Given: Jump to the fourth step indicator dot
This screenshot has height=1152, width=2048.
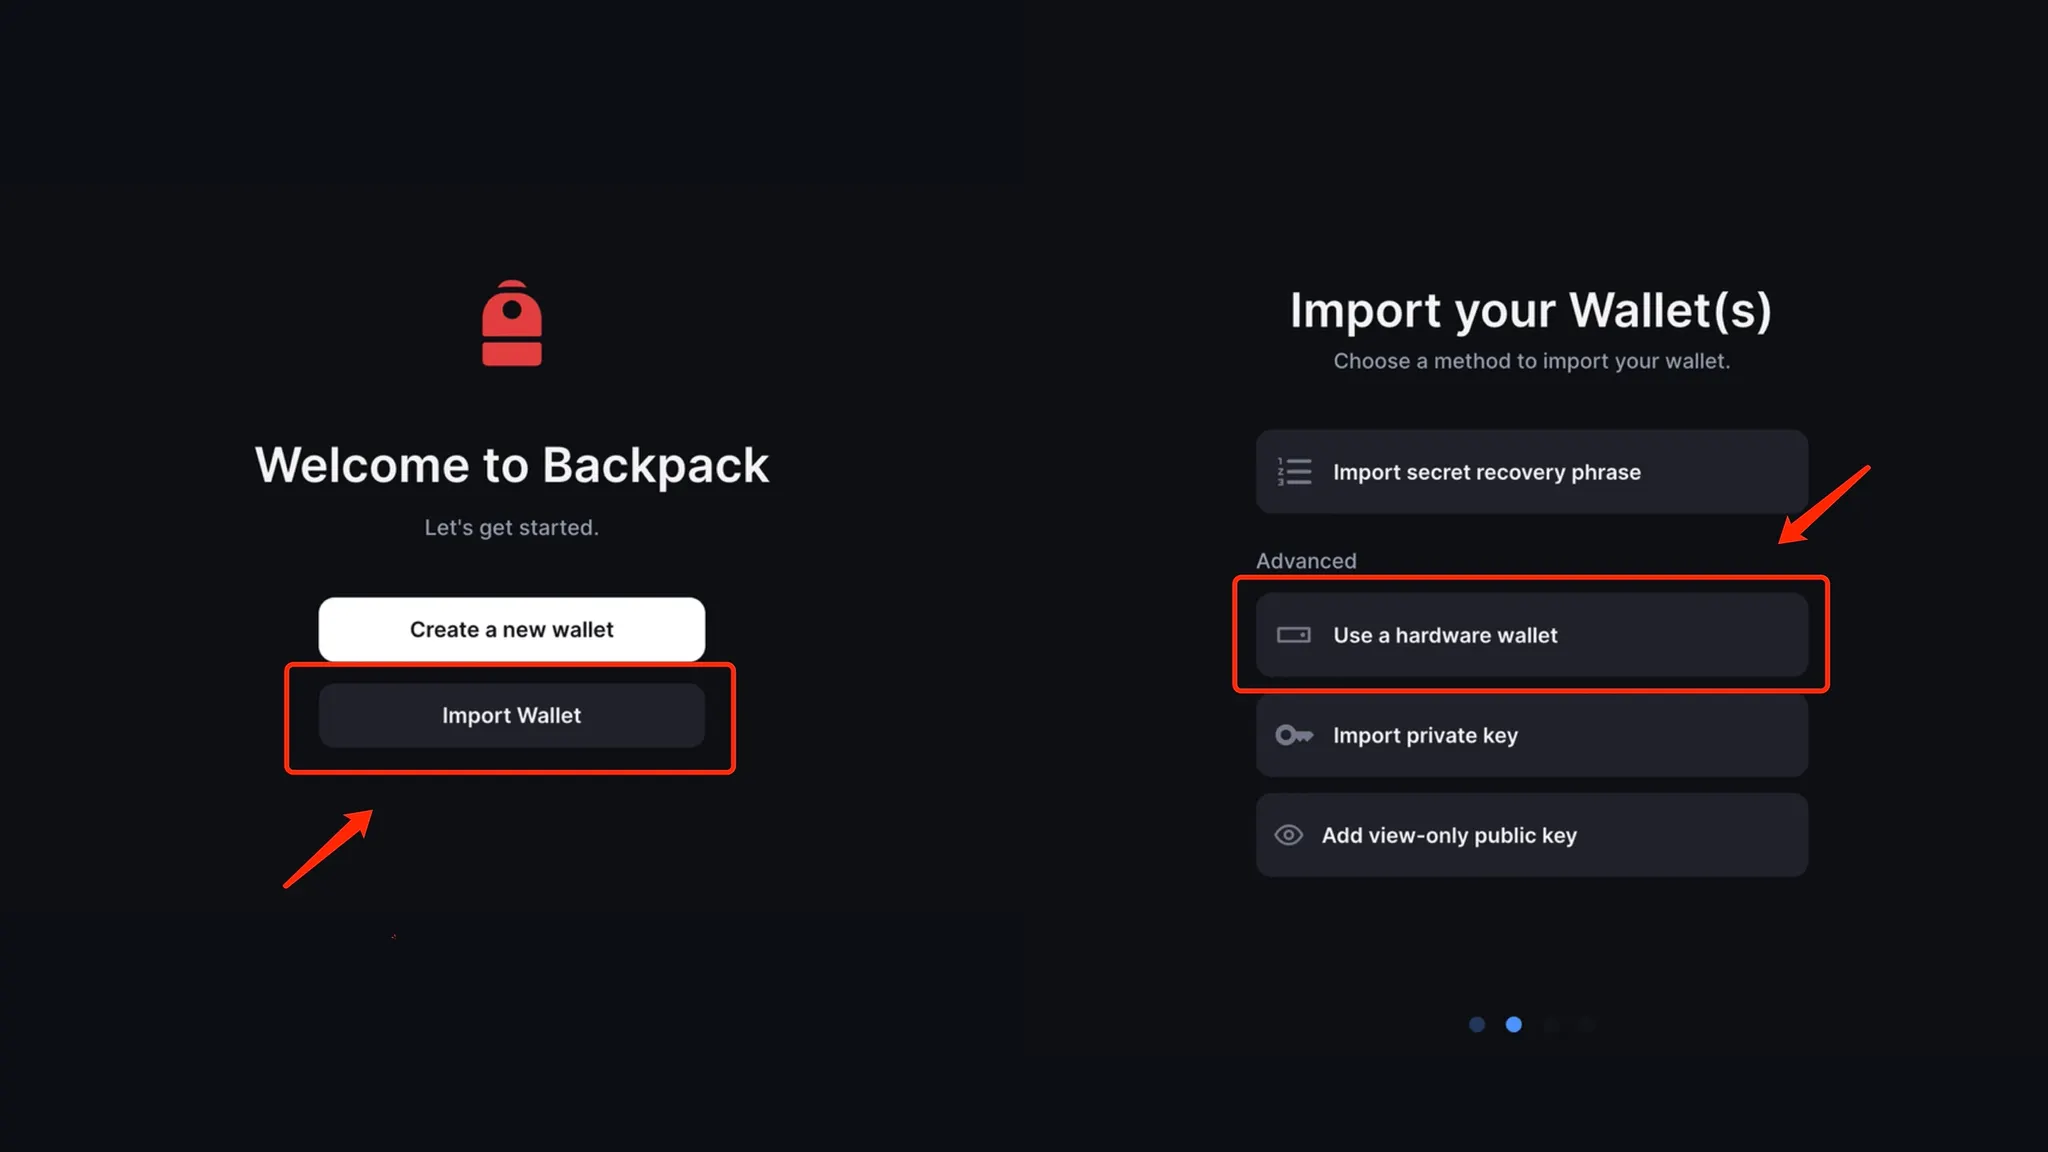Looking at the screenshot, I should coord(1588,1024).
